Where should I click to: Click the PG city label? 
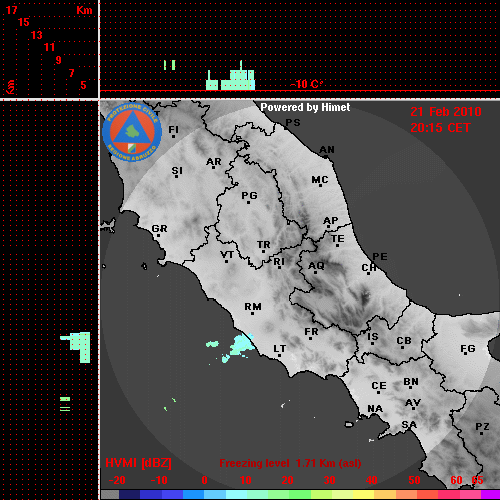[x=249, y=195]
